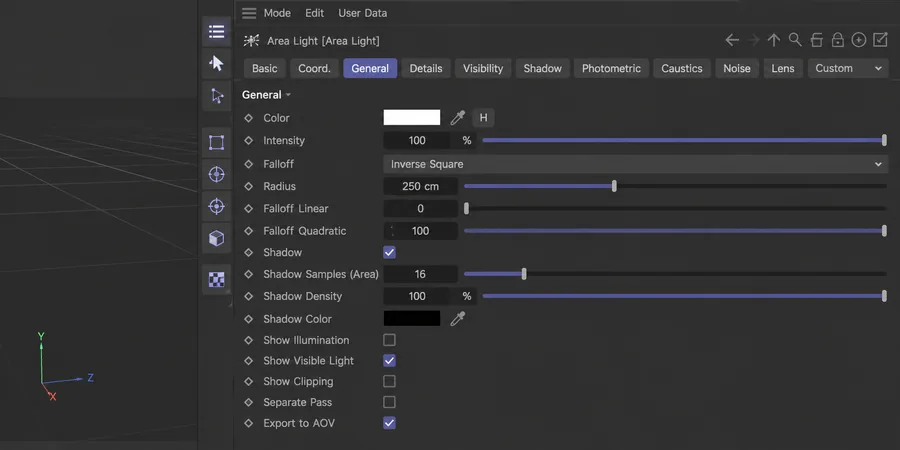Screen dimensions: 900x450
Task: Enable Show Illumination checkbox
Action: tap(389, 340)
